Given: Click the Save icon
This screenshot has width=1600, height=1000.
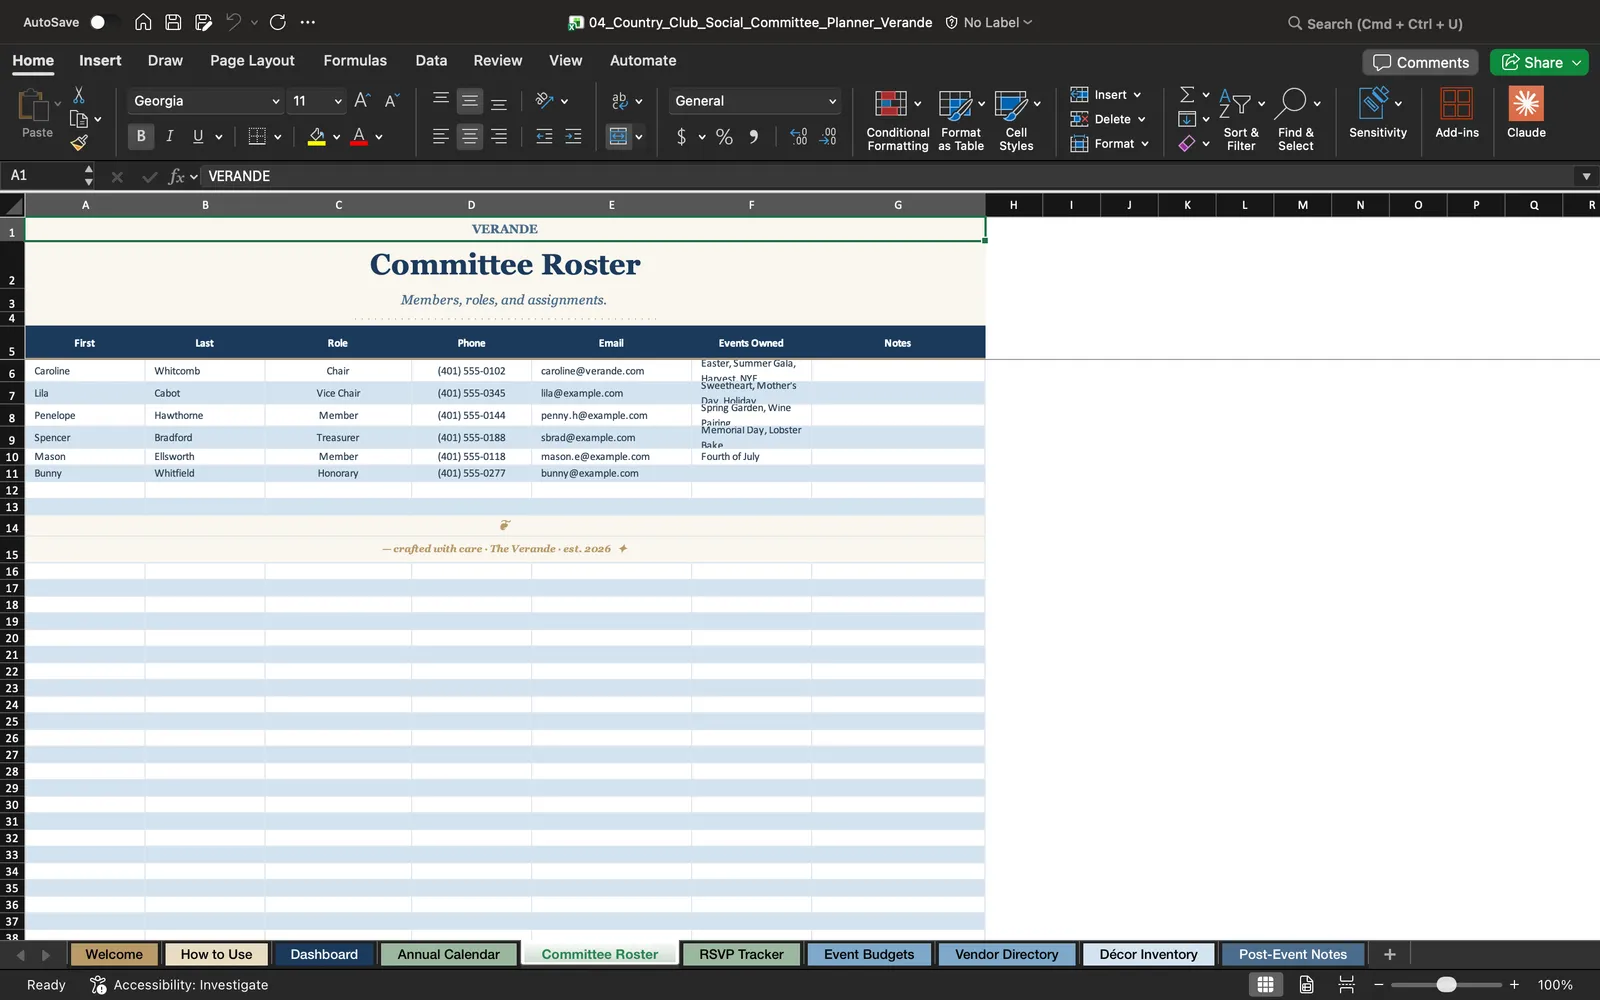Looking at the screenshot, I should (x=173, y=22).
